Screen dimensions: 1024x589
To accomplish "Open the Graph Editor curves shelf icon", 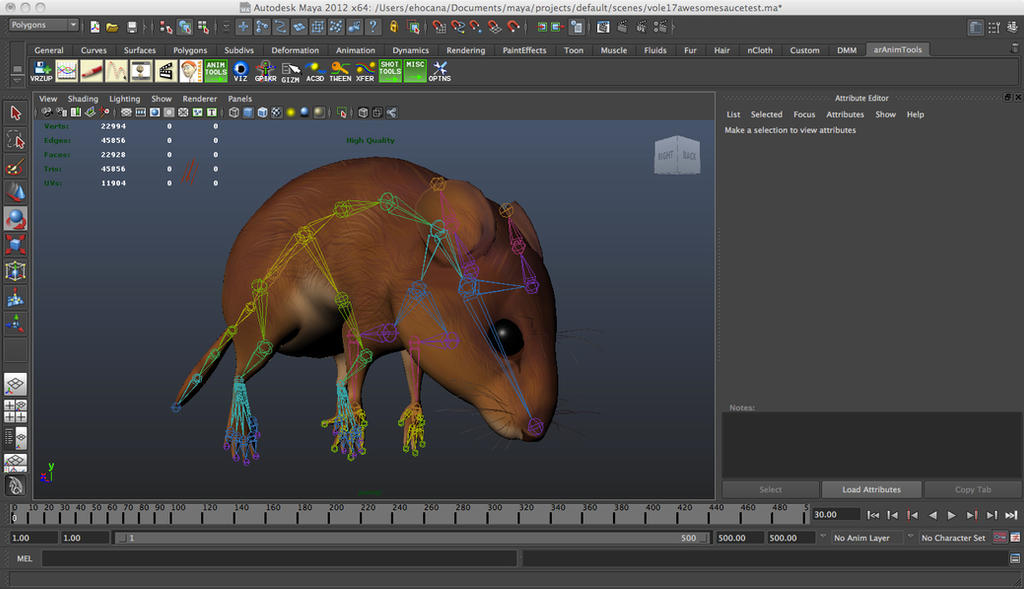I will (67, 71).
